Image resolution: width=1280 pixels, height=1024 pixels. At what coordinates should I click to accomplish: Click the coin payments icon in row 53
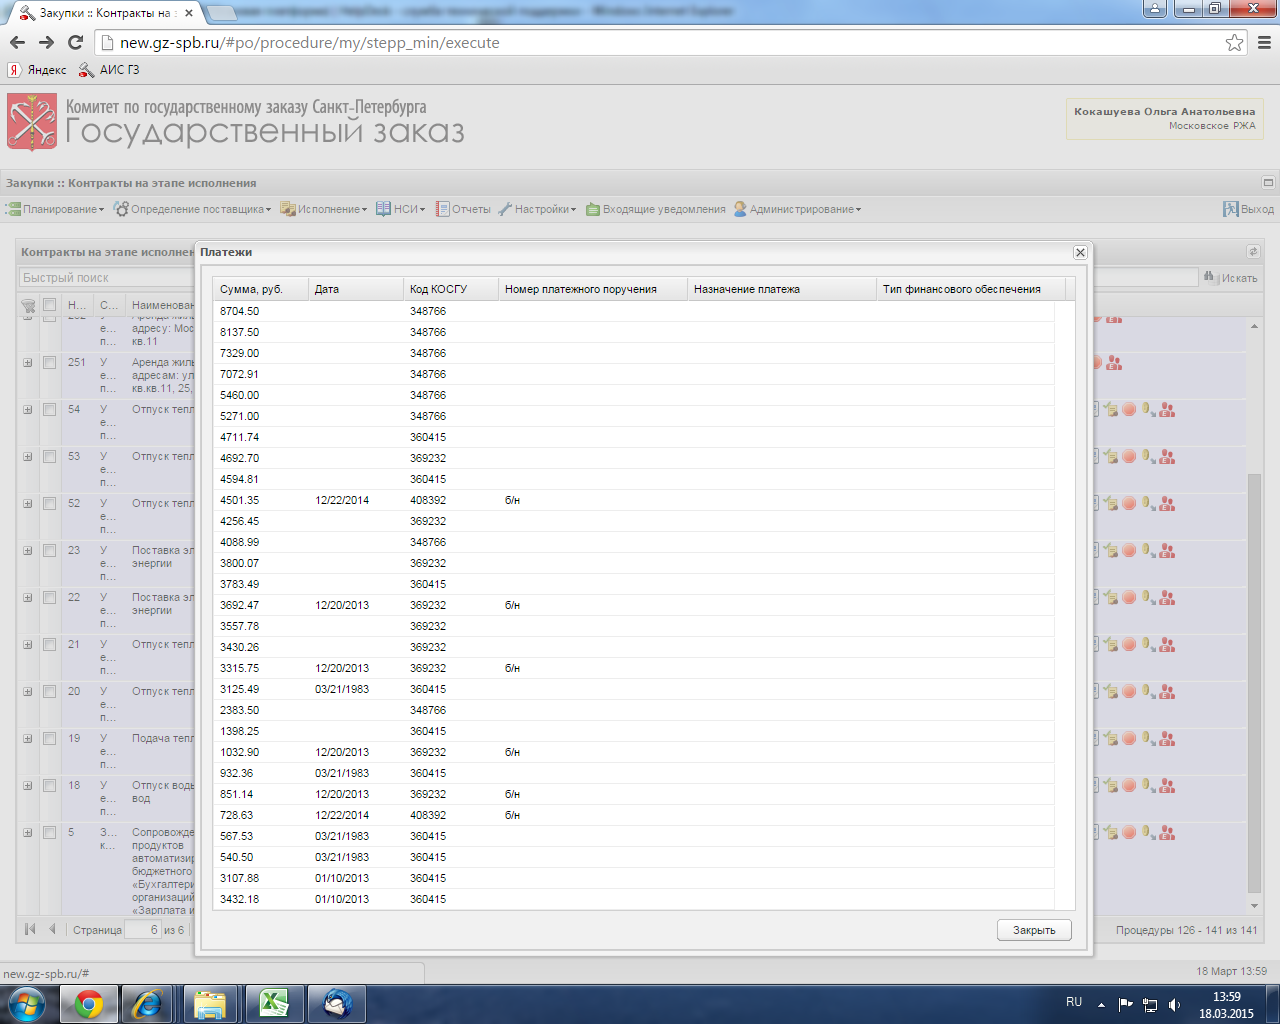click(1148, 457)
